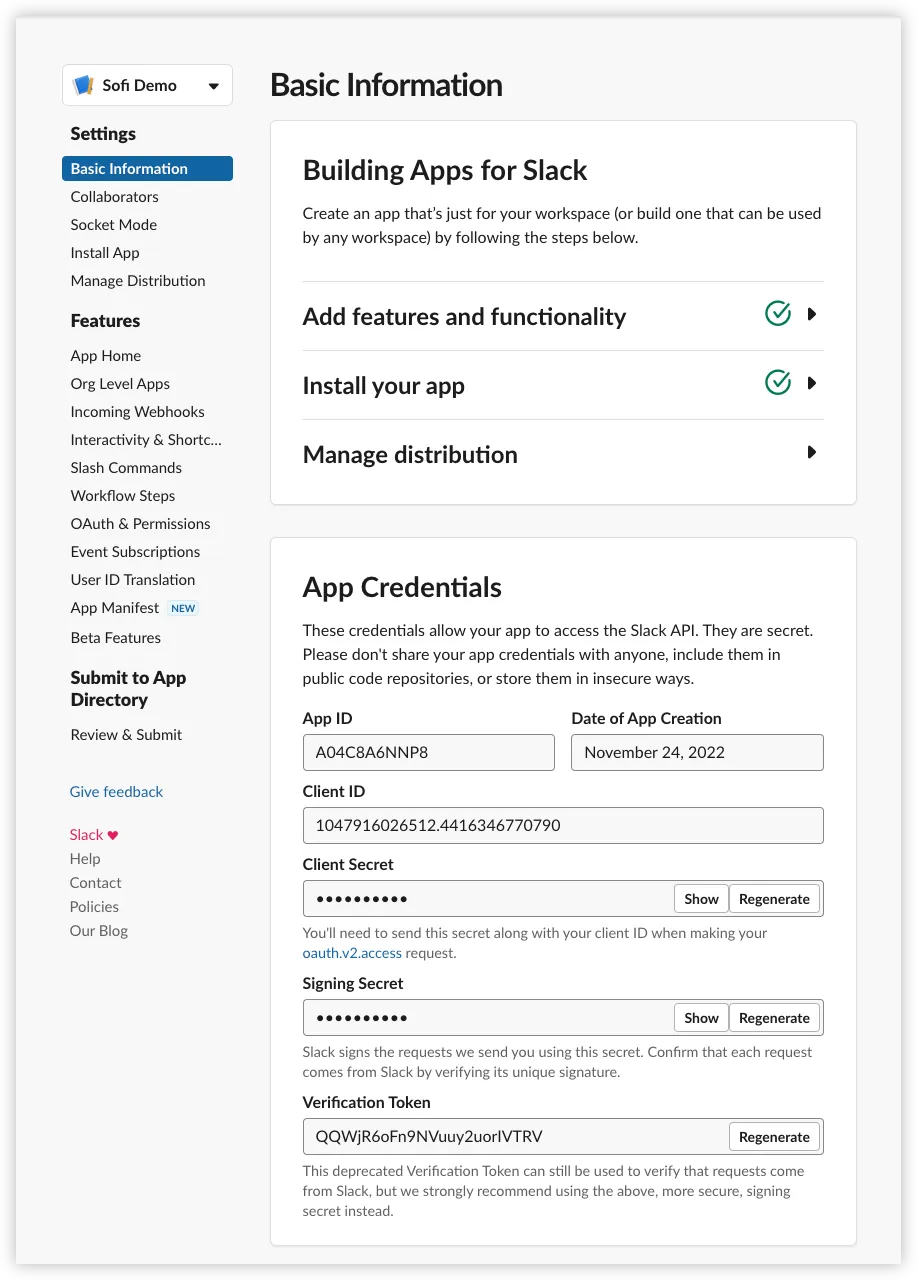Click the App Credentials heading
Image resolution: width=917 pixels, height=1280 pixels.
(402, 588)
